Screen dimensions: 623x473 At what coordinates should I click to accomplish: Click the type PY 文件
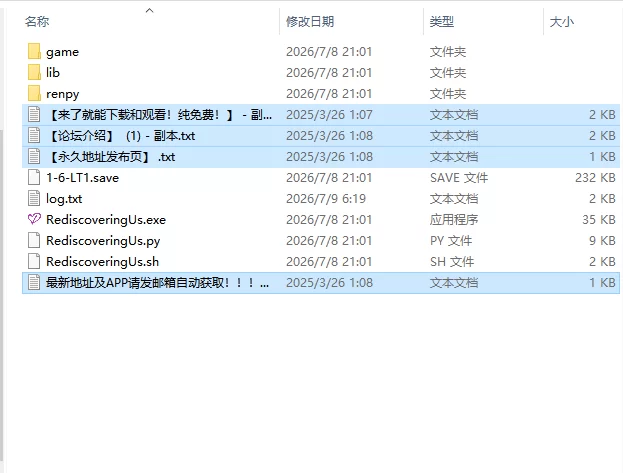(451, 241)
